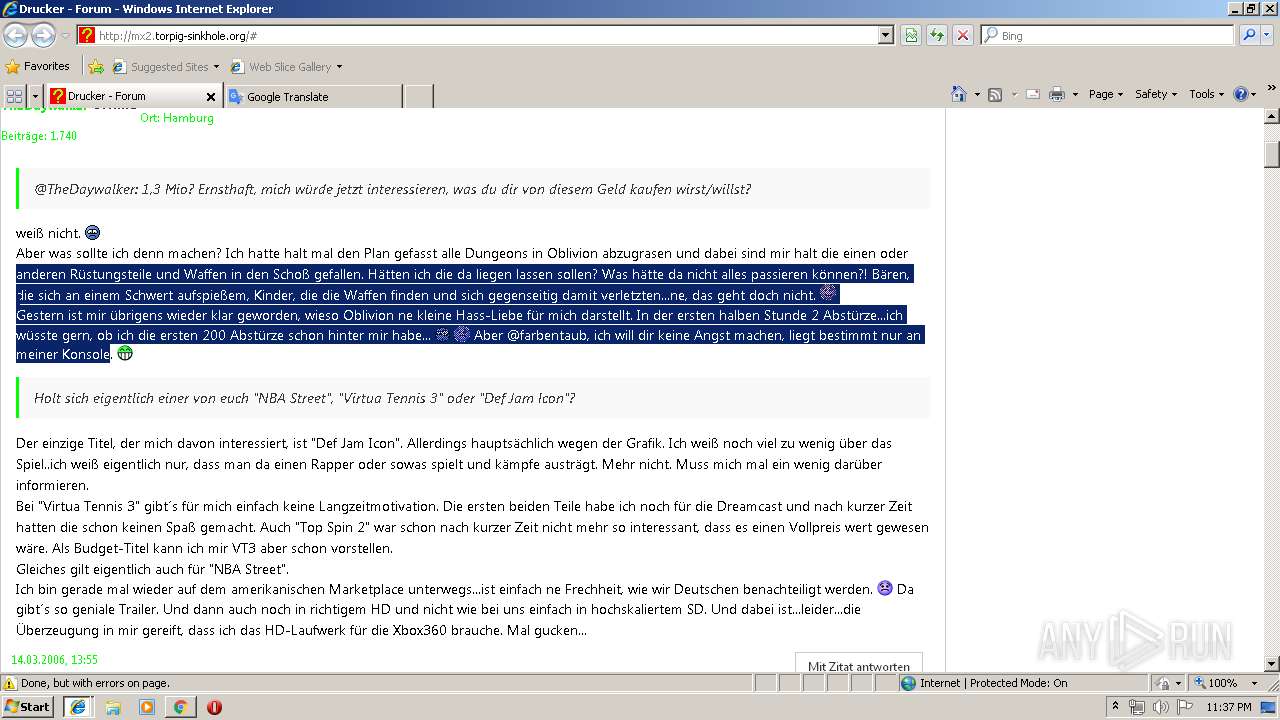Viewport: 1280px width, 720px height.
Task: Click the quote mentioning '1,3 Mio?'
Action: [x=474, y=189]
